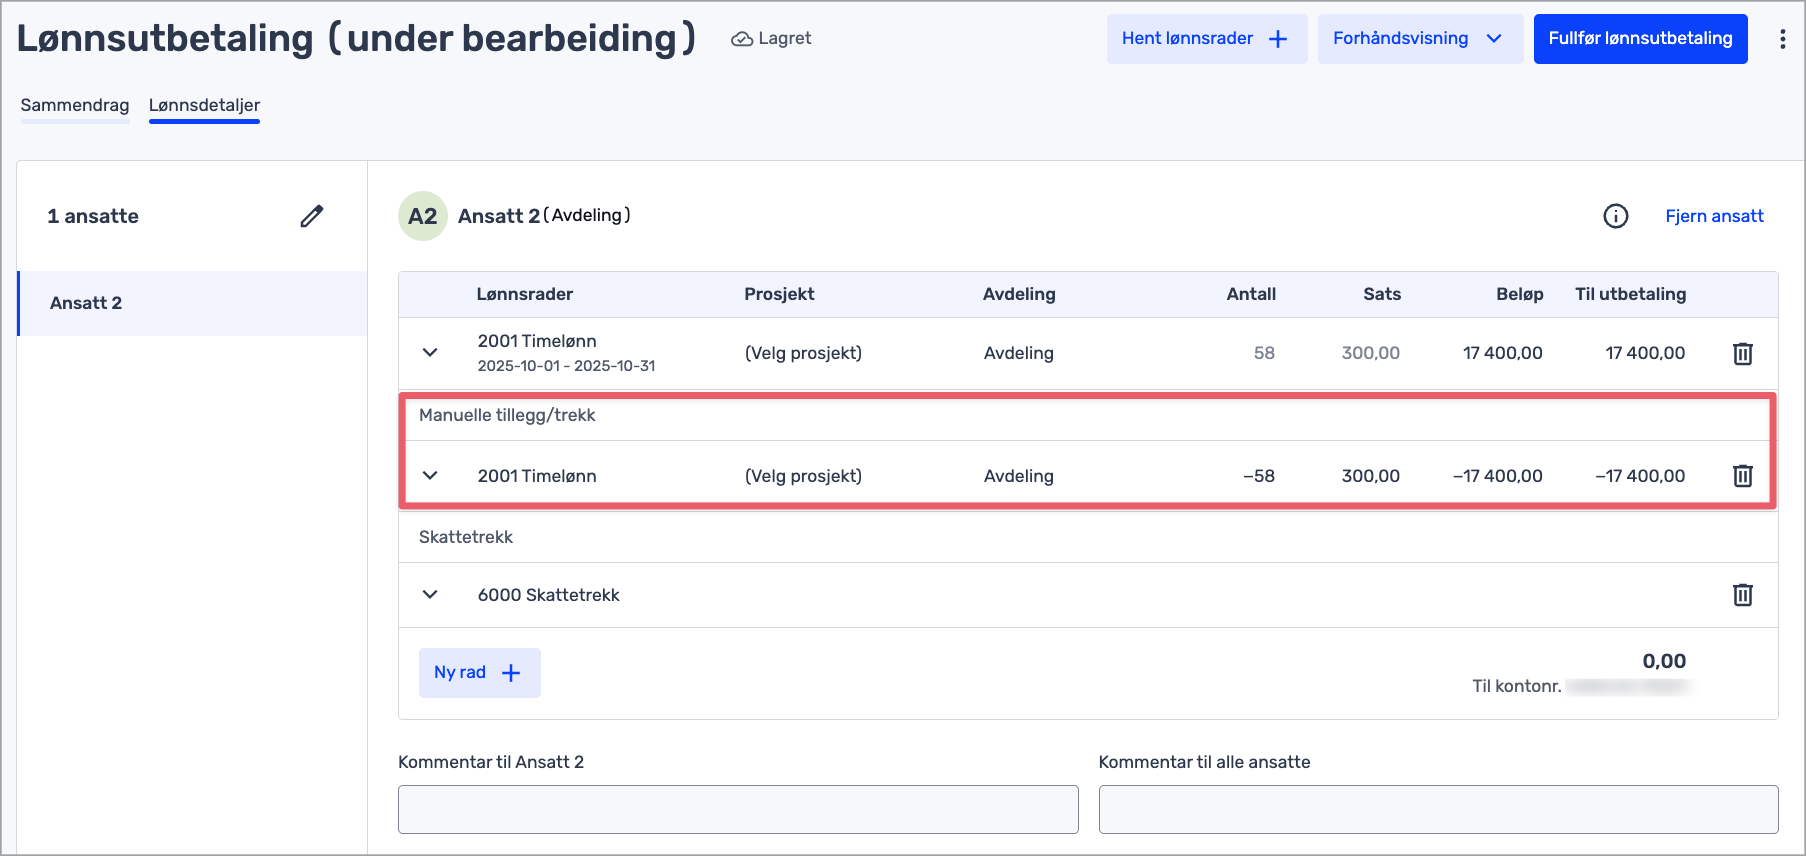
Task: Open the Forhåndsvisning dropdown
Action: point(1419,39)
